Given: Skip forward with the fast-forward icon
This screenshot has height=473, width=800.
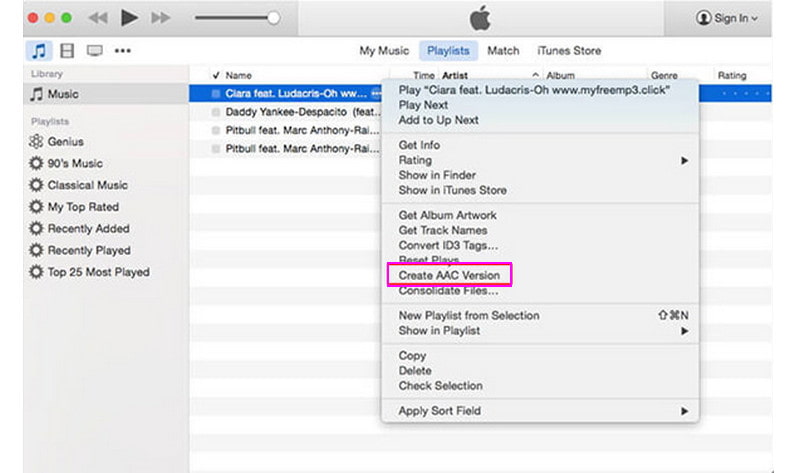Looking at the screenshot, I should [x=161, y=18].
